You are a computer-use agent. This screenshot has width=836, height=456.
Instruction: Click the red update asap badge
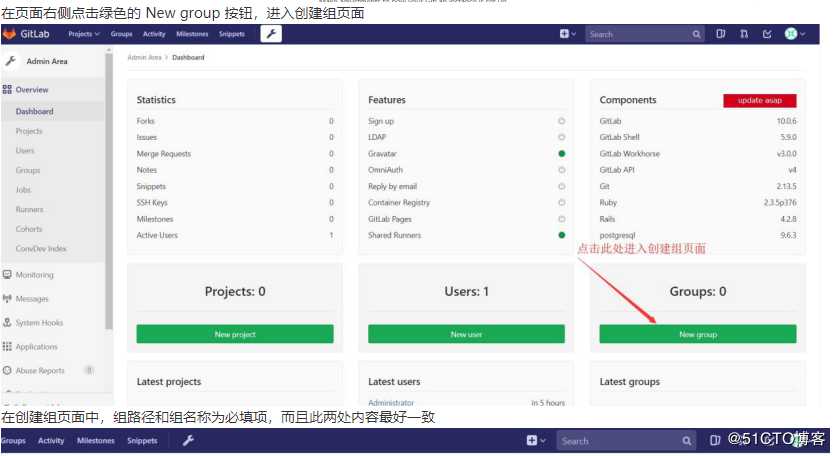click(x=760, y=100)
